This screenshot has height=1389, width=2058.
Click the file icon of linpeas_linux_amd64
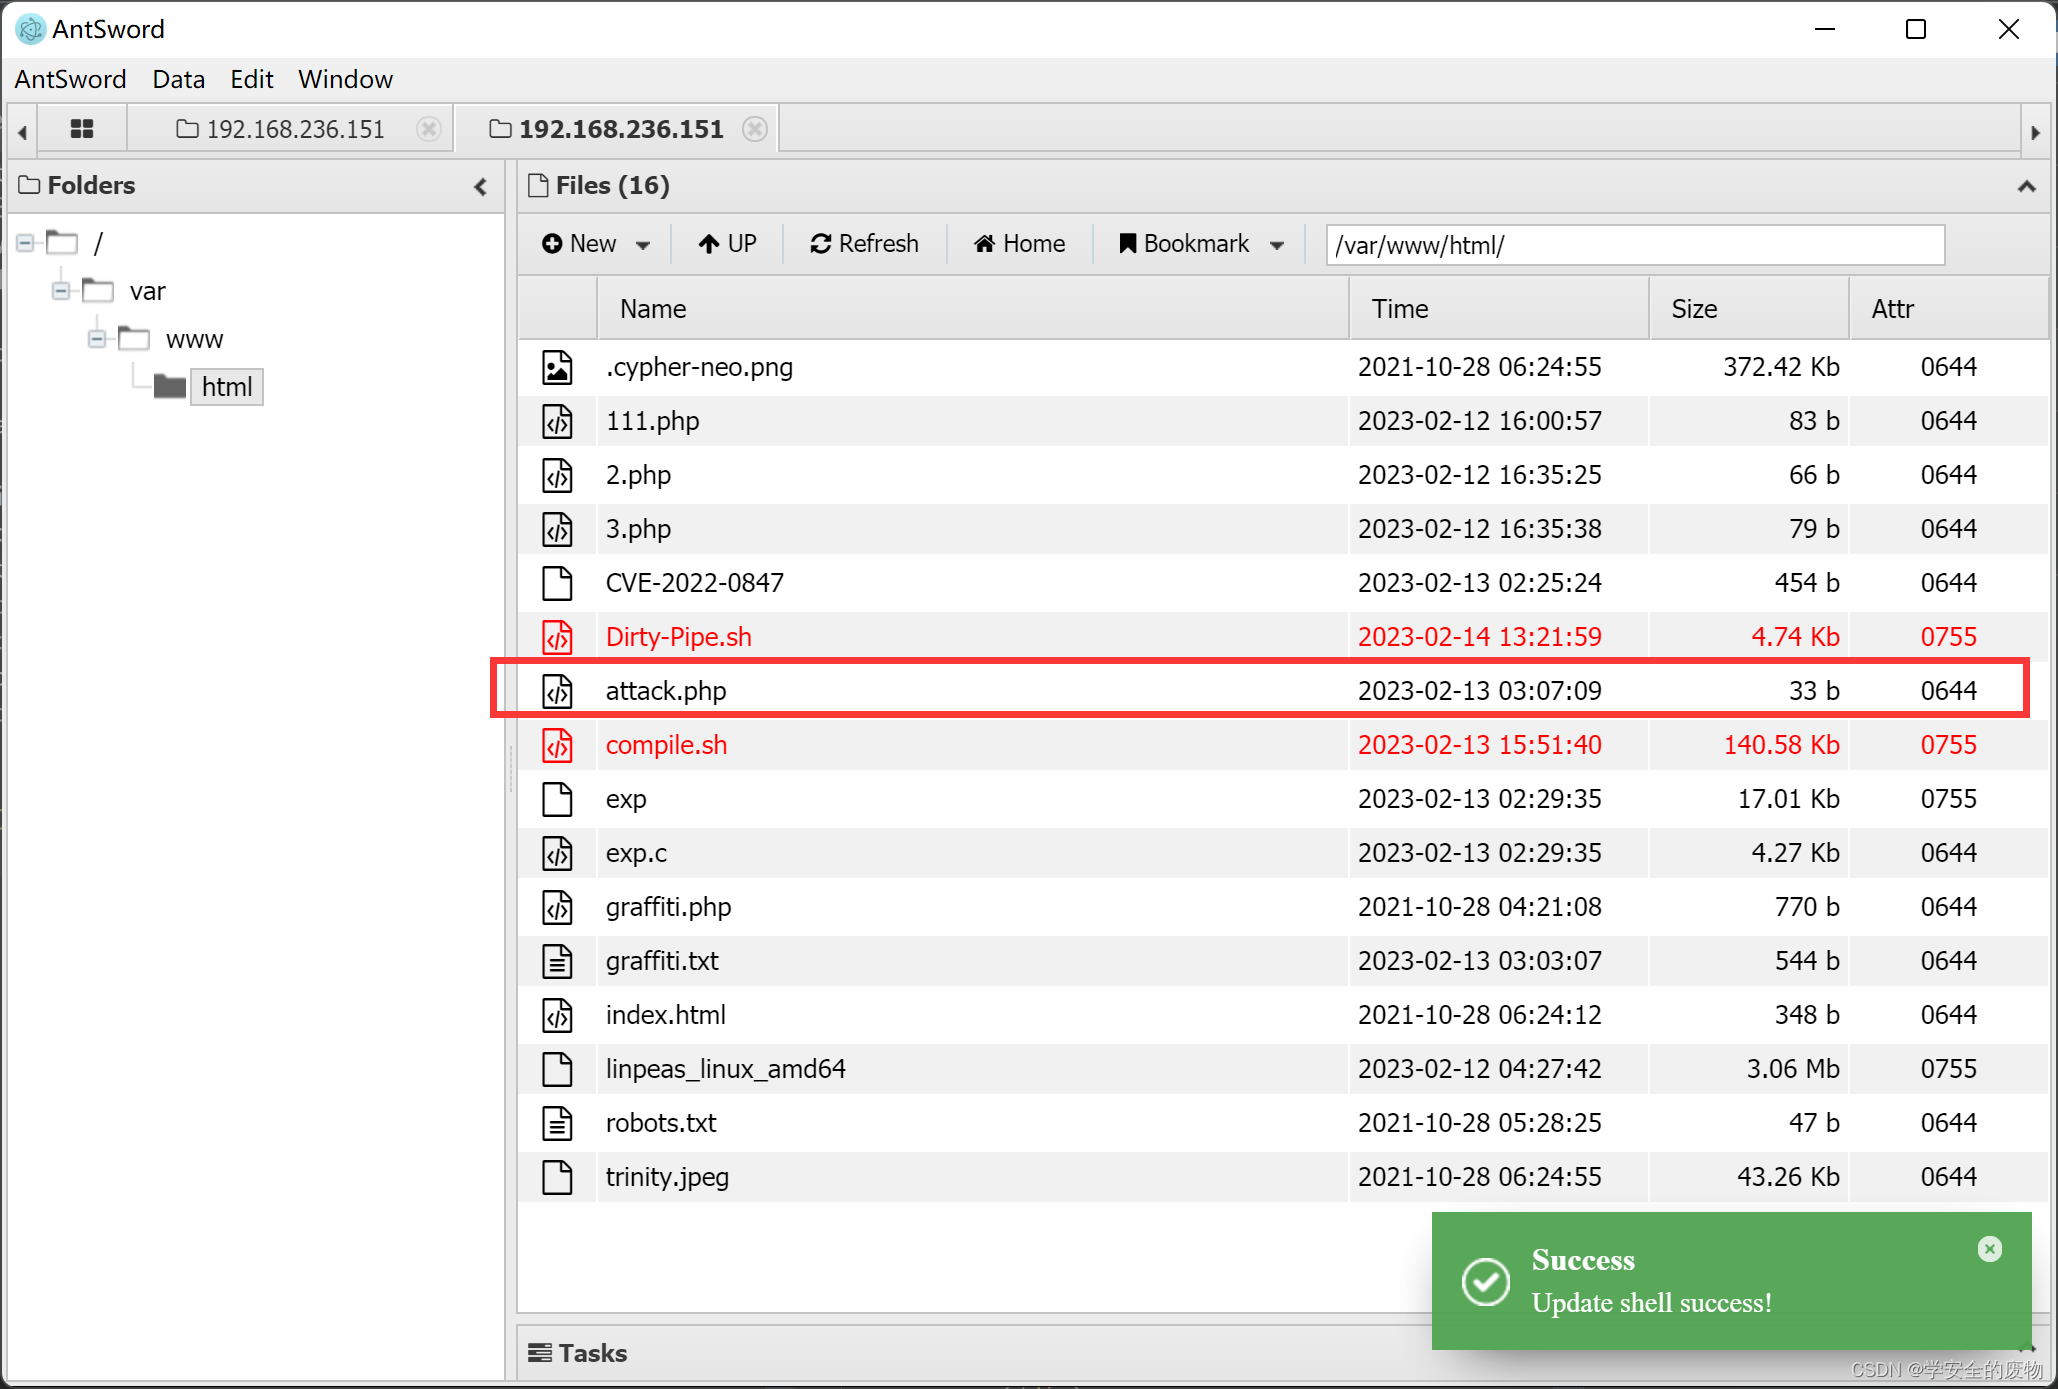click(x=557, y=1069)
